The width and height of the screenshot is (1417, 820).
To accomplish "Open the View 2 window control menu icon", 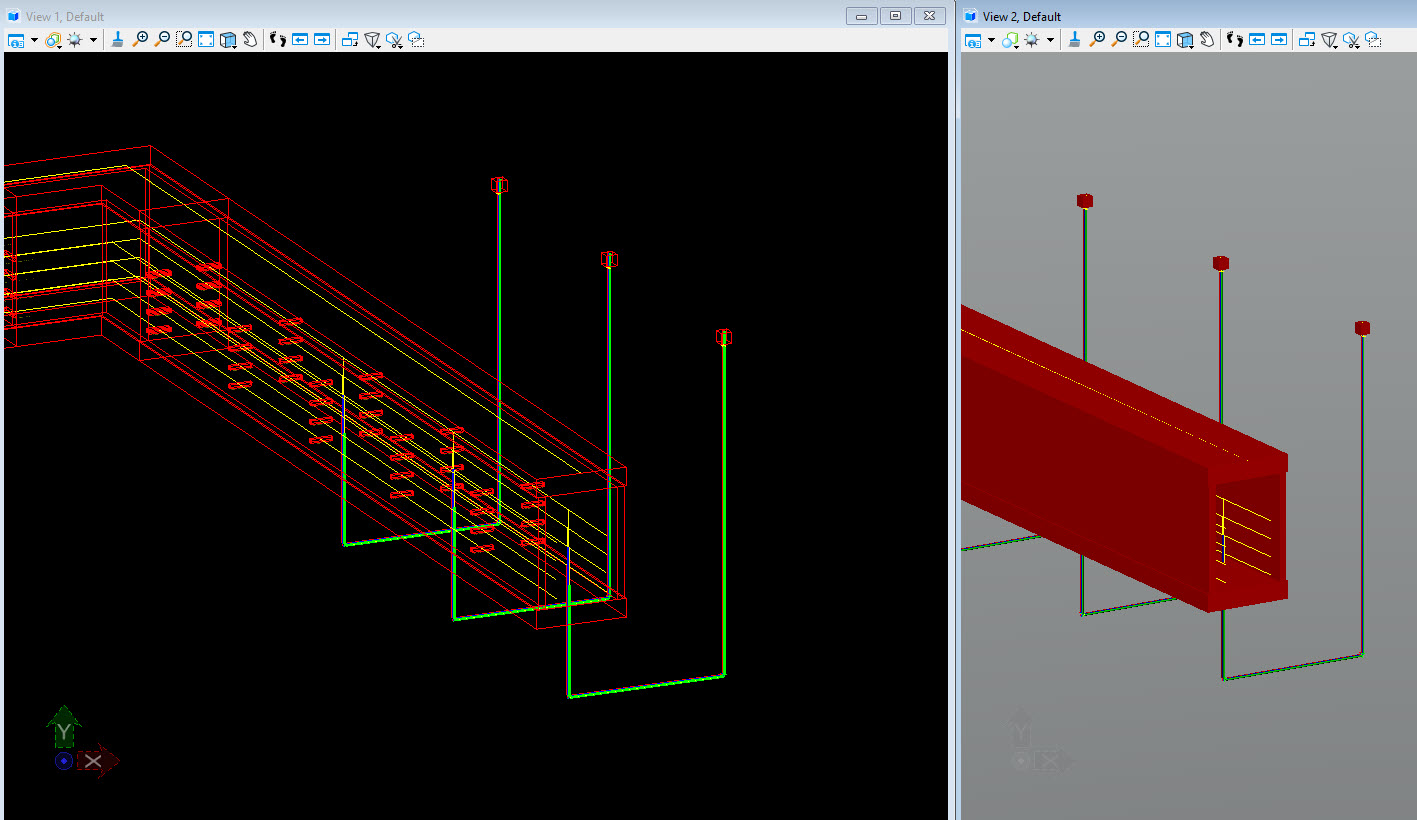I will click(x=970, y=16).
